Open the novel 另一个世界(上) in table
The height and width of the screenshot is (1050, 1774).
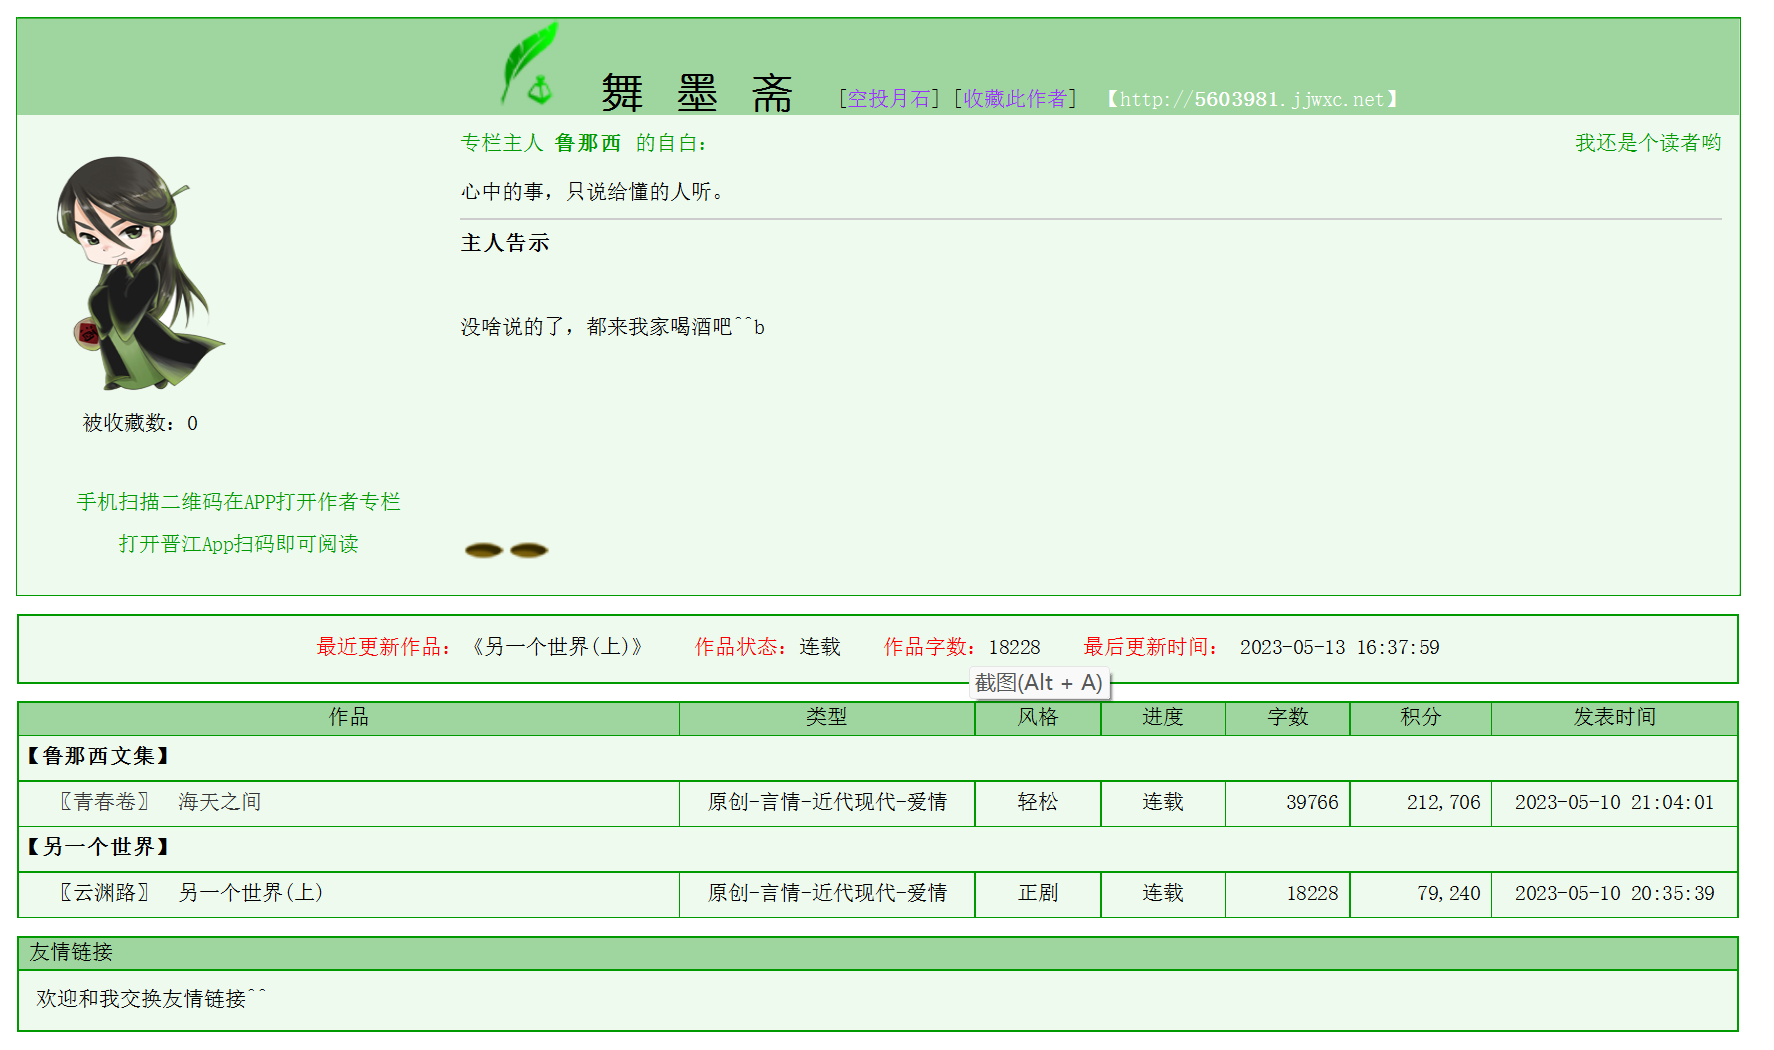click(x=251, y=893)
